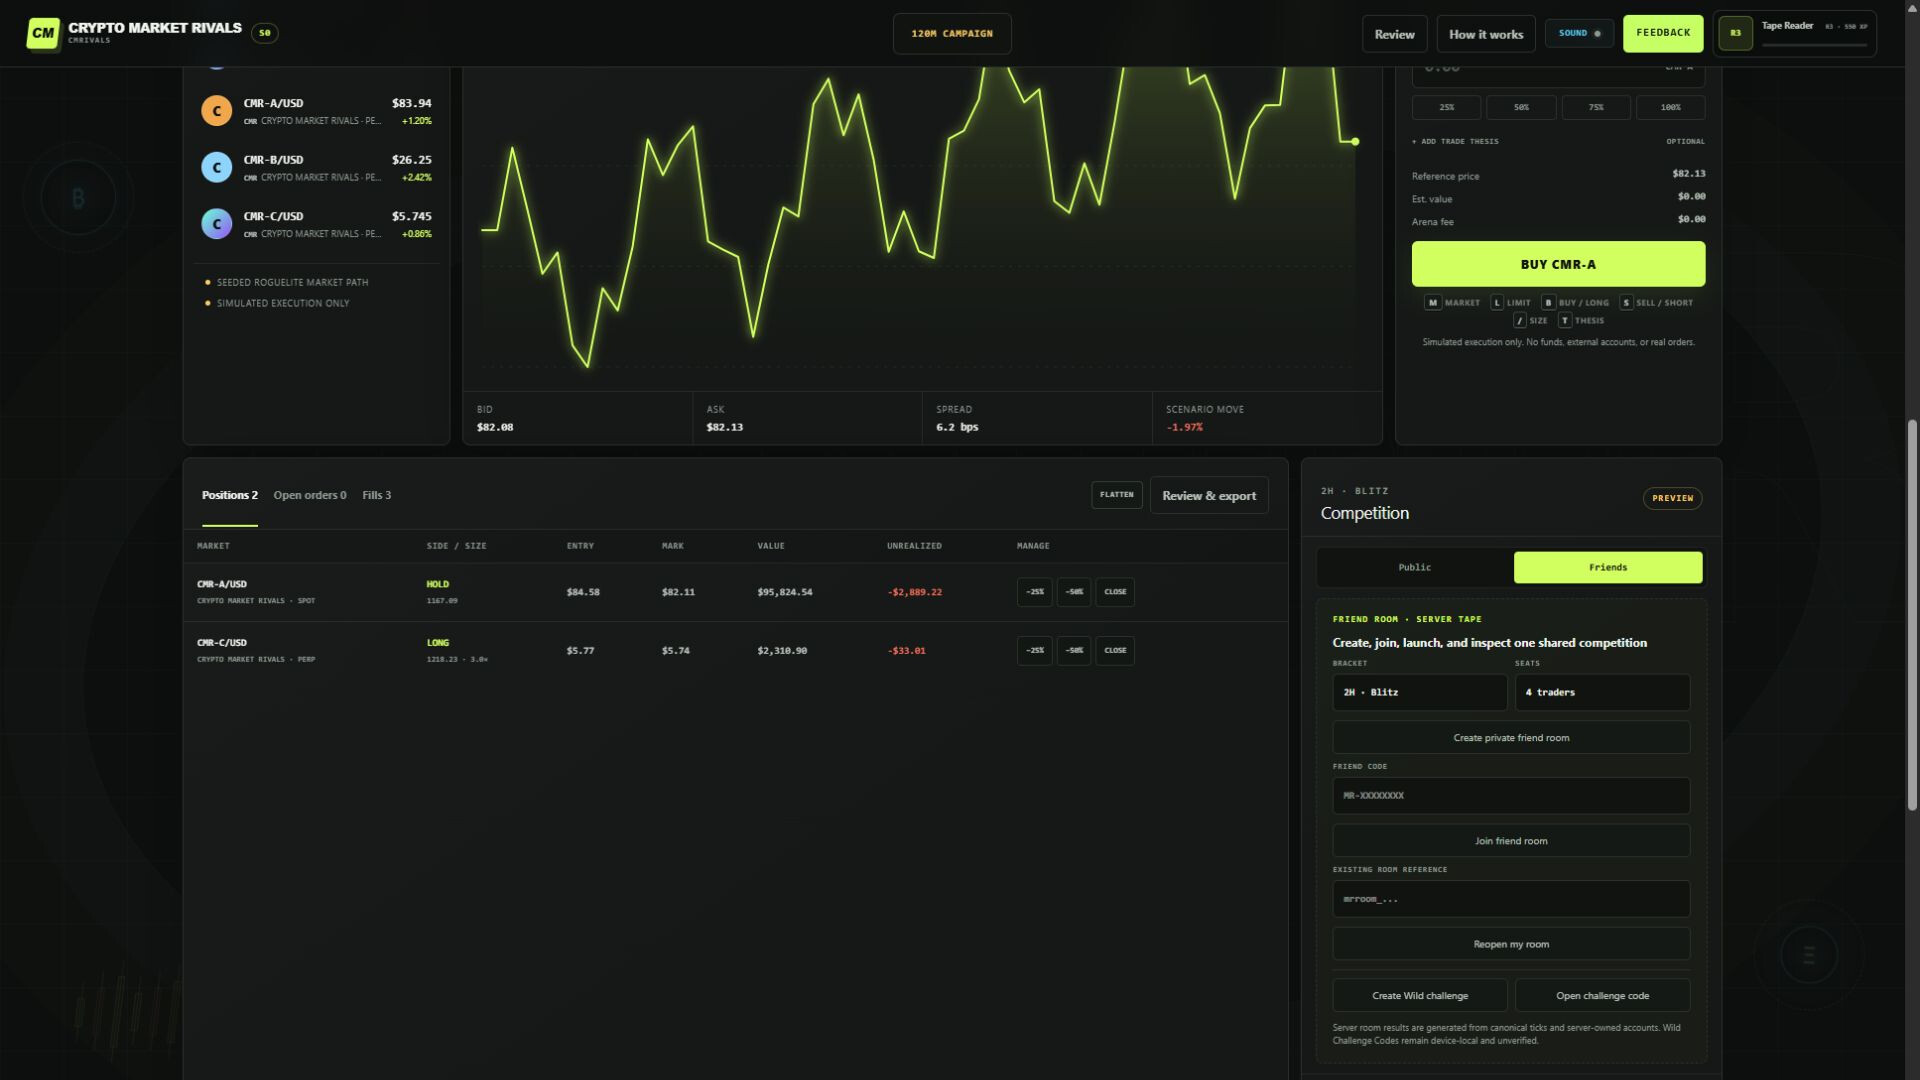Click Create Wild challenge
1920x1080 pixels.
click(1420, 995)
